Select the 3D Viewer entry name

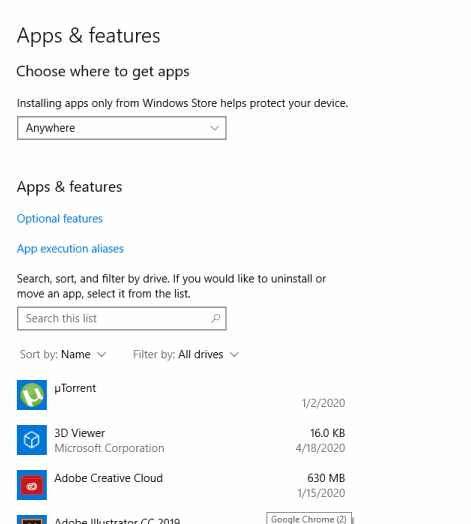pyautogui.click(x=80, y=433)
